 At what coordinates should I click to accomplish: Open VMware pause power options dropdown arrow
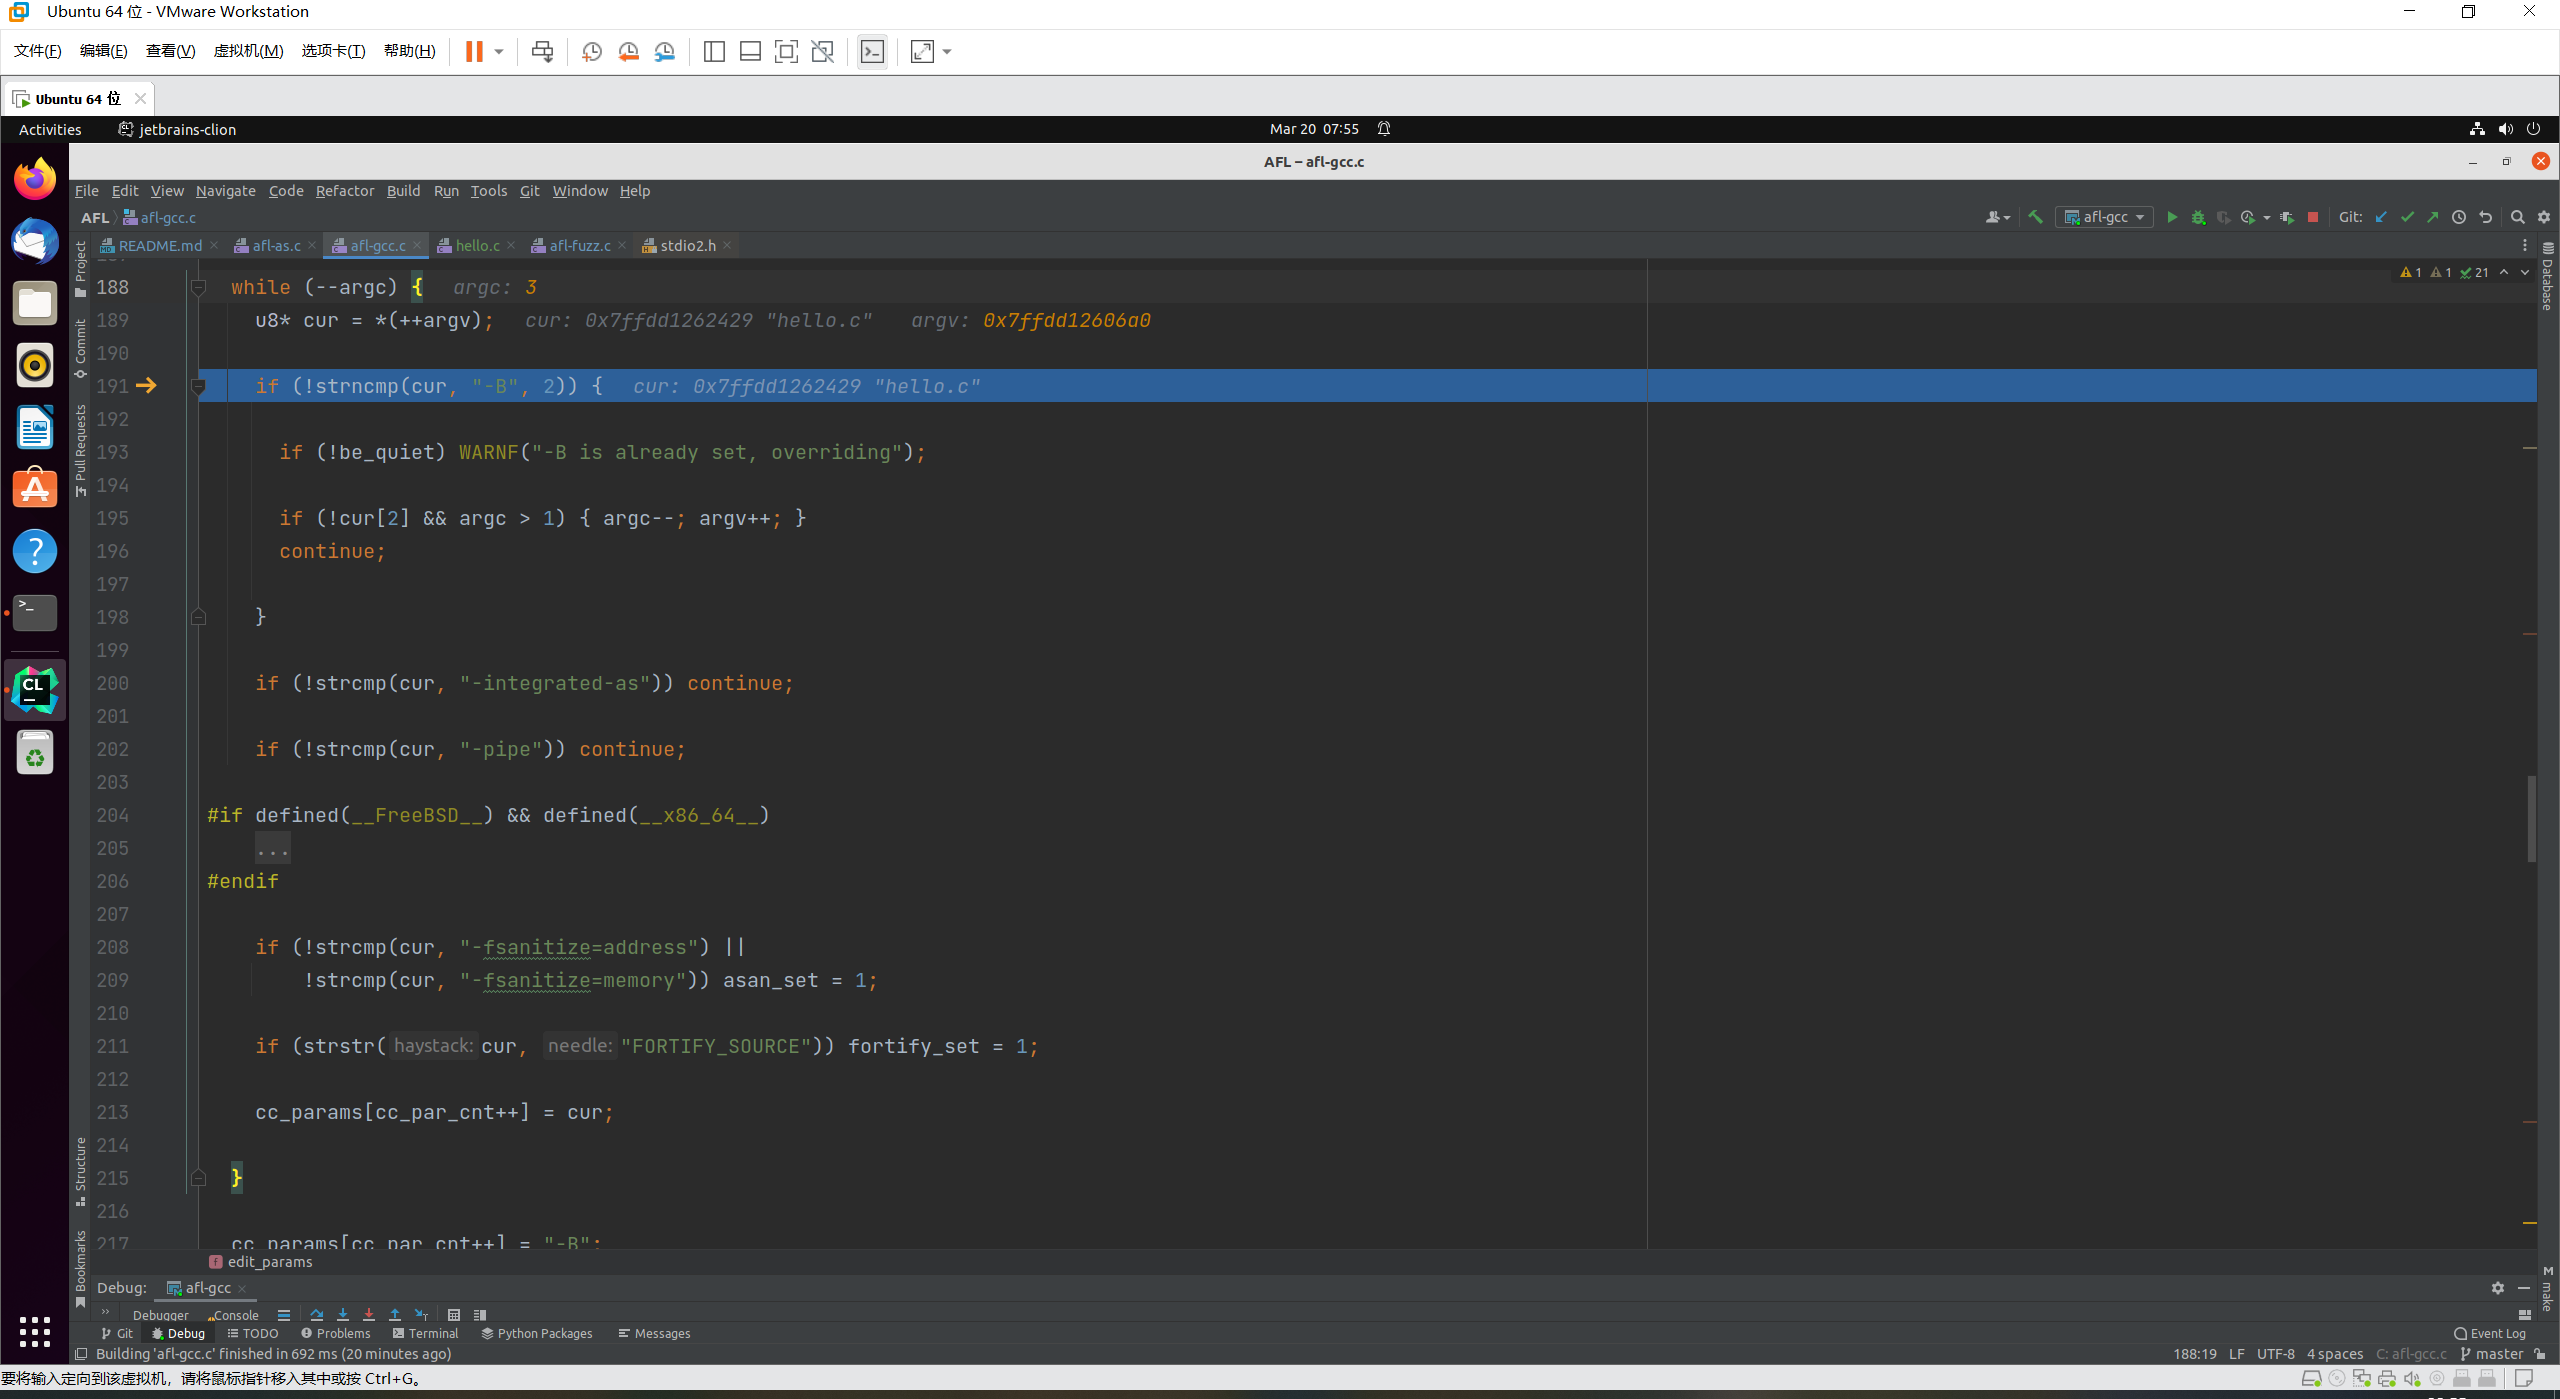499,51
